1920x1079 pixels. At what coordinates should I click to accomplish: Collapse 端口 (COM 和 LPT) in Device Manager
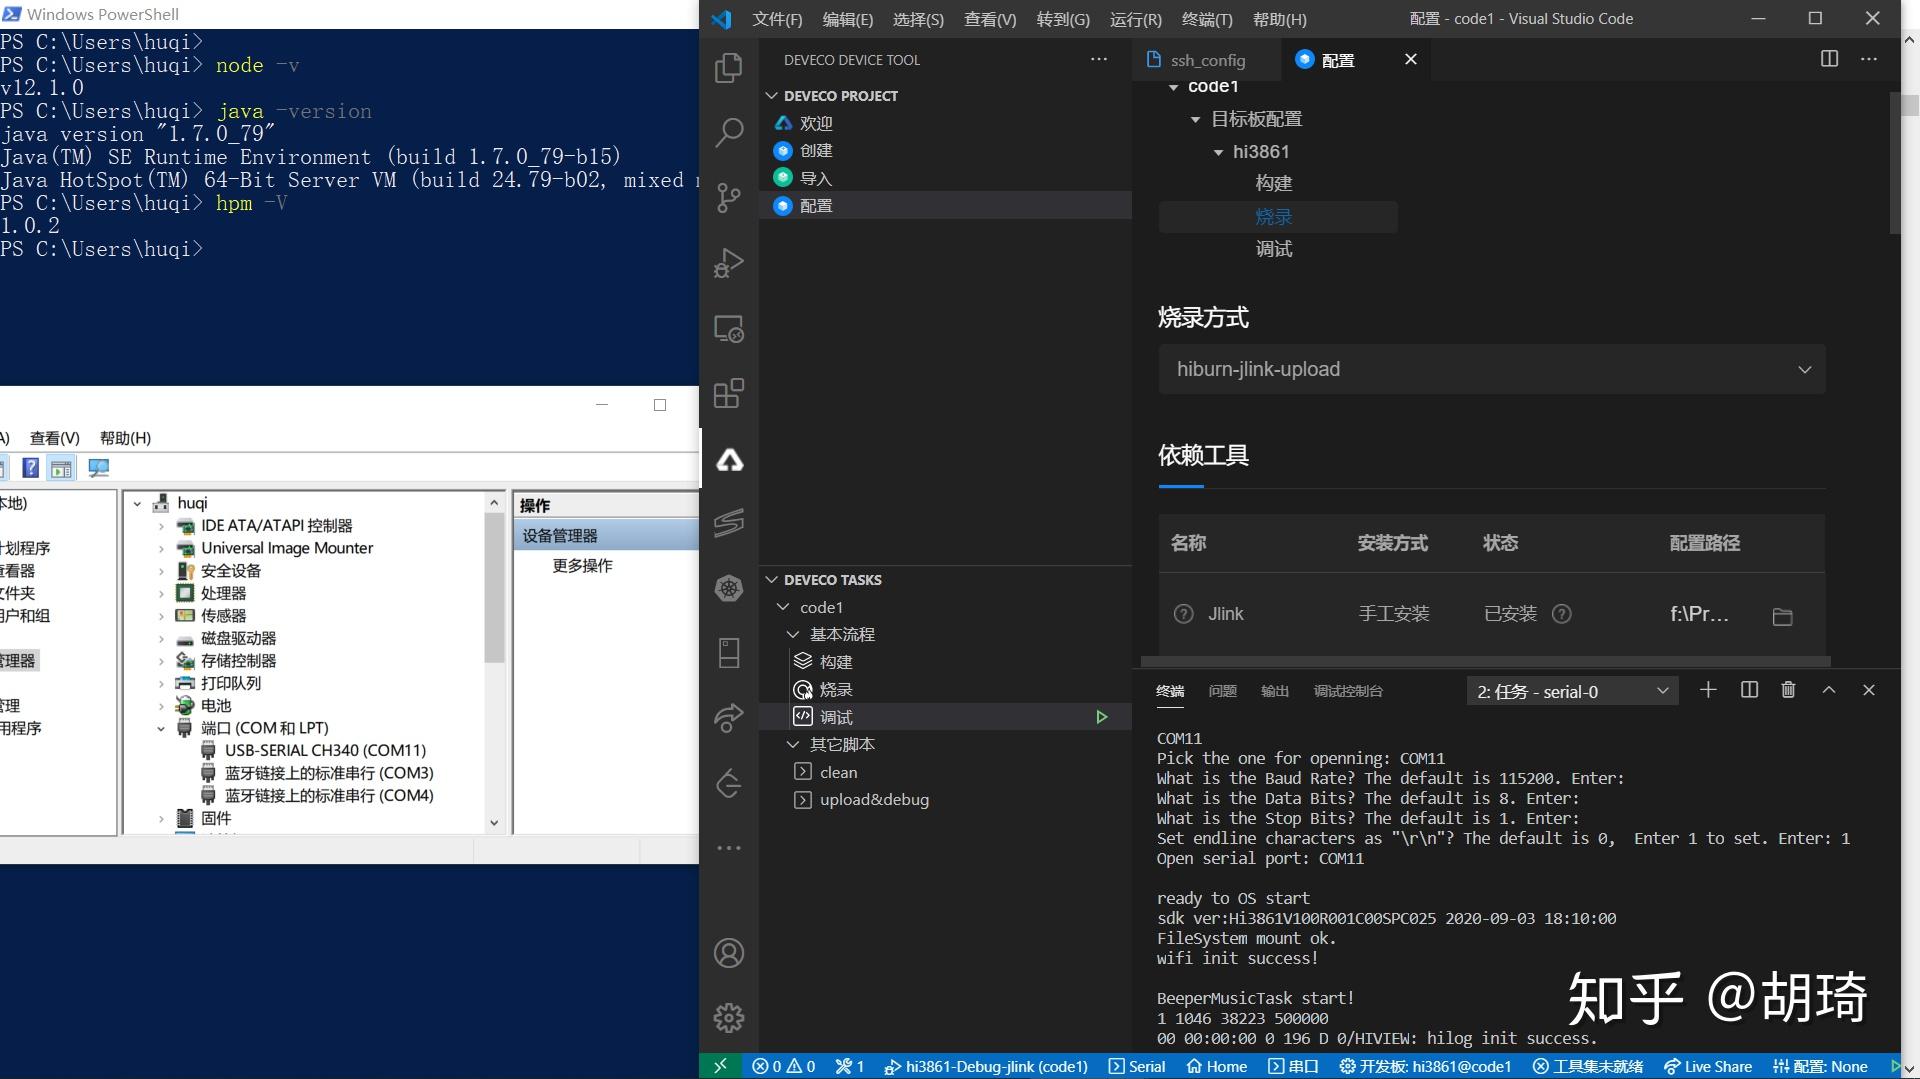161,728
